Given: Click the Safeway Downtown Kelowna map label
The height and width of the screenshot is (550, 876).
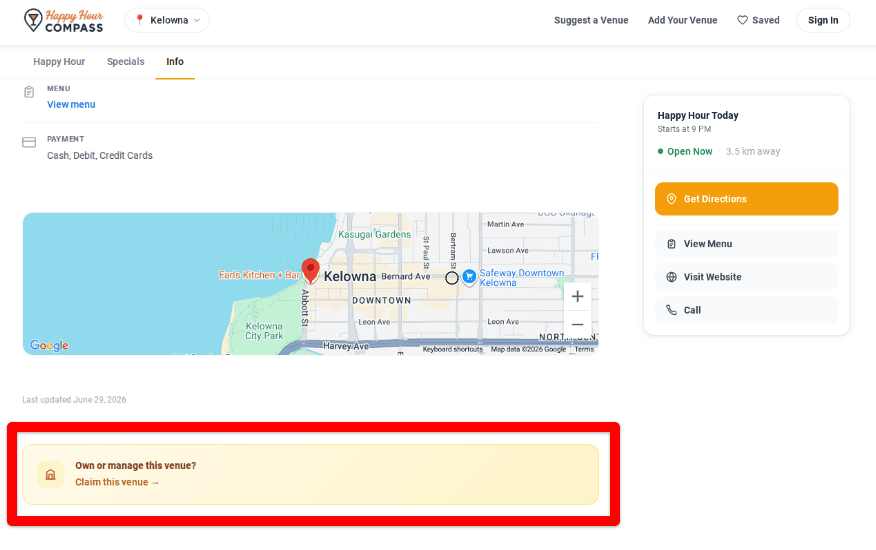Looking at the screenshot, I should (522, 278).
